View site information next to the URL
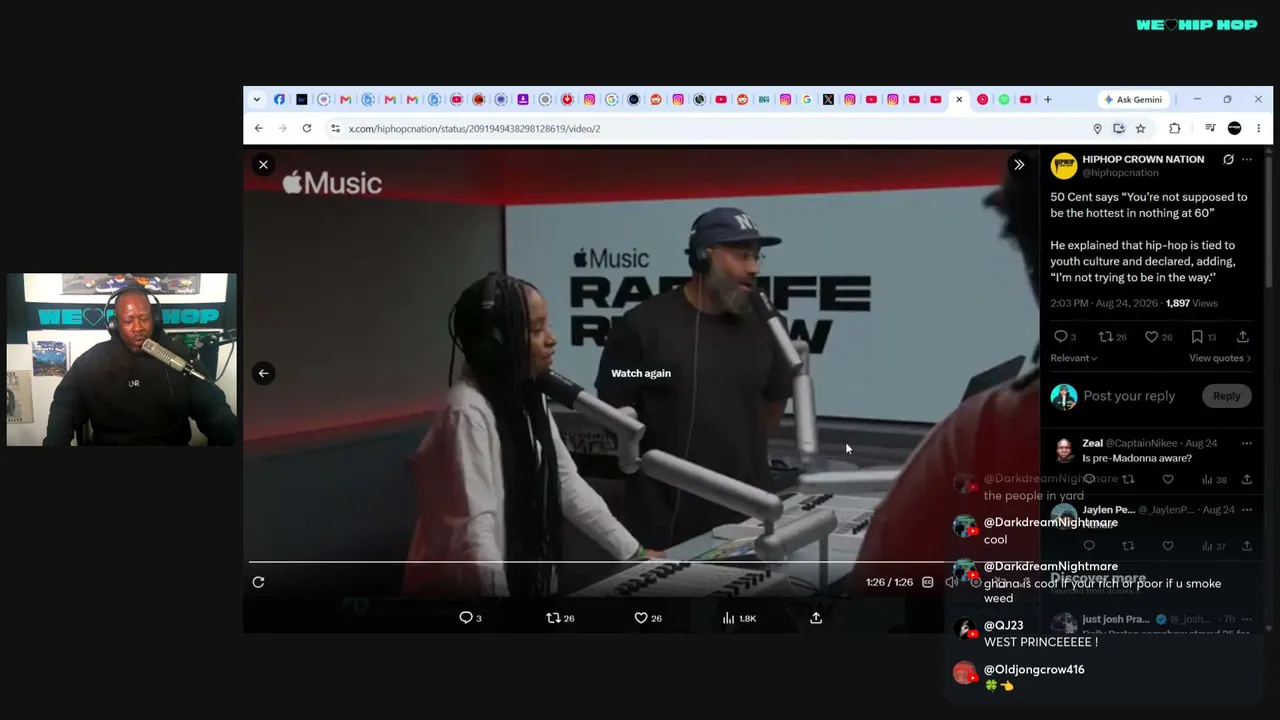The height and width of the screenshot is (720, 1280). point(336,128)
